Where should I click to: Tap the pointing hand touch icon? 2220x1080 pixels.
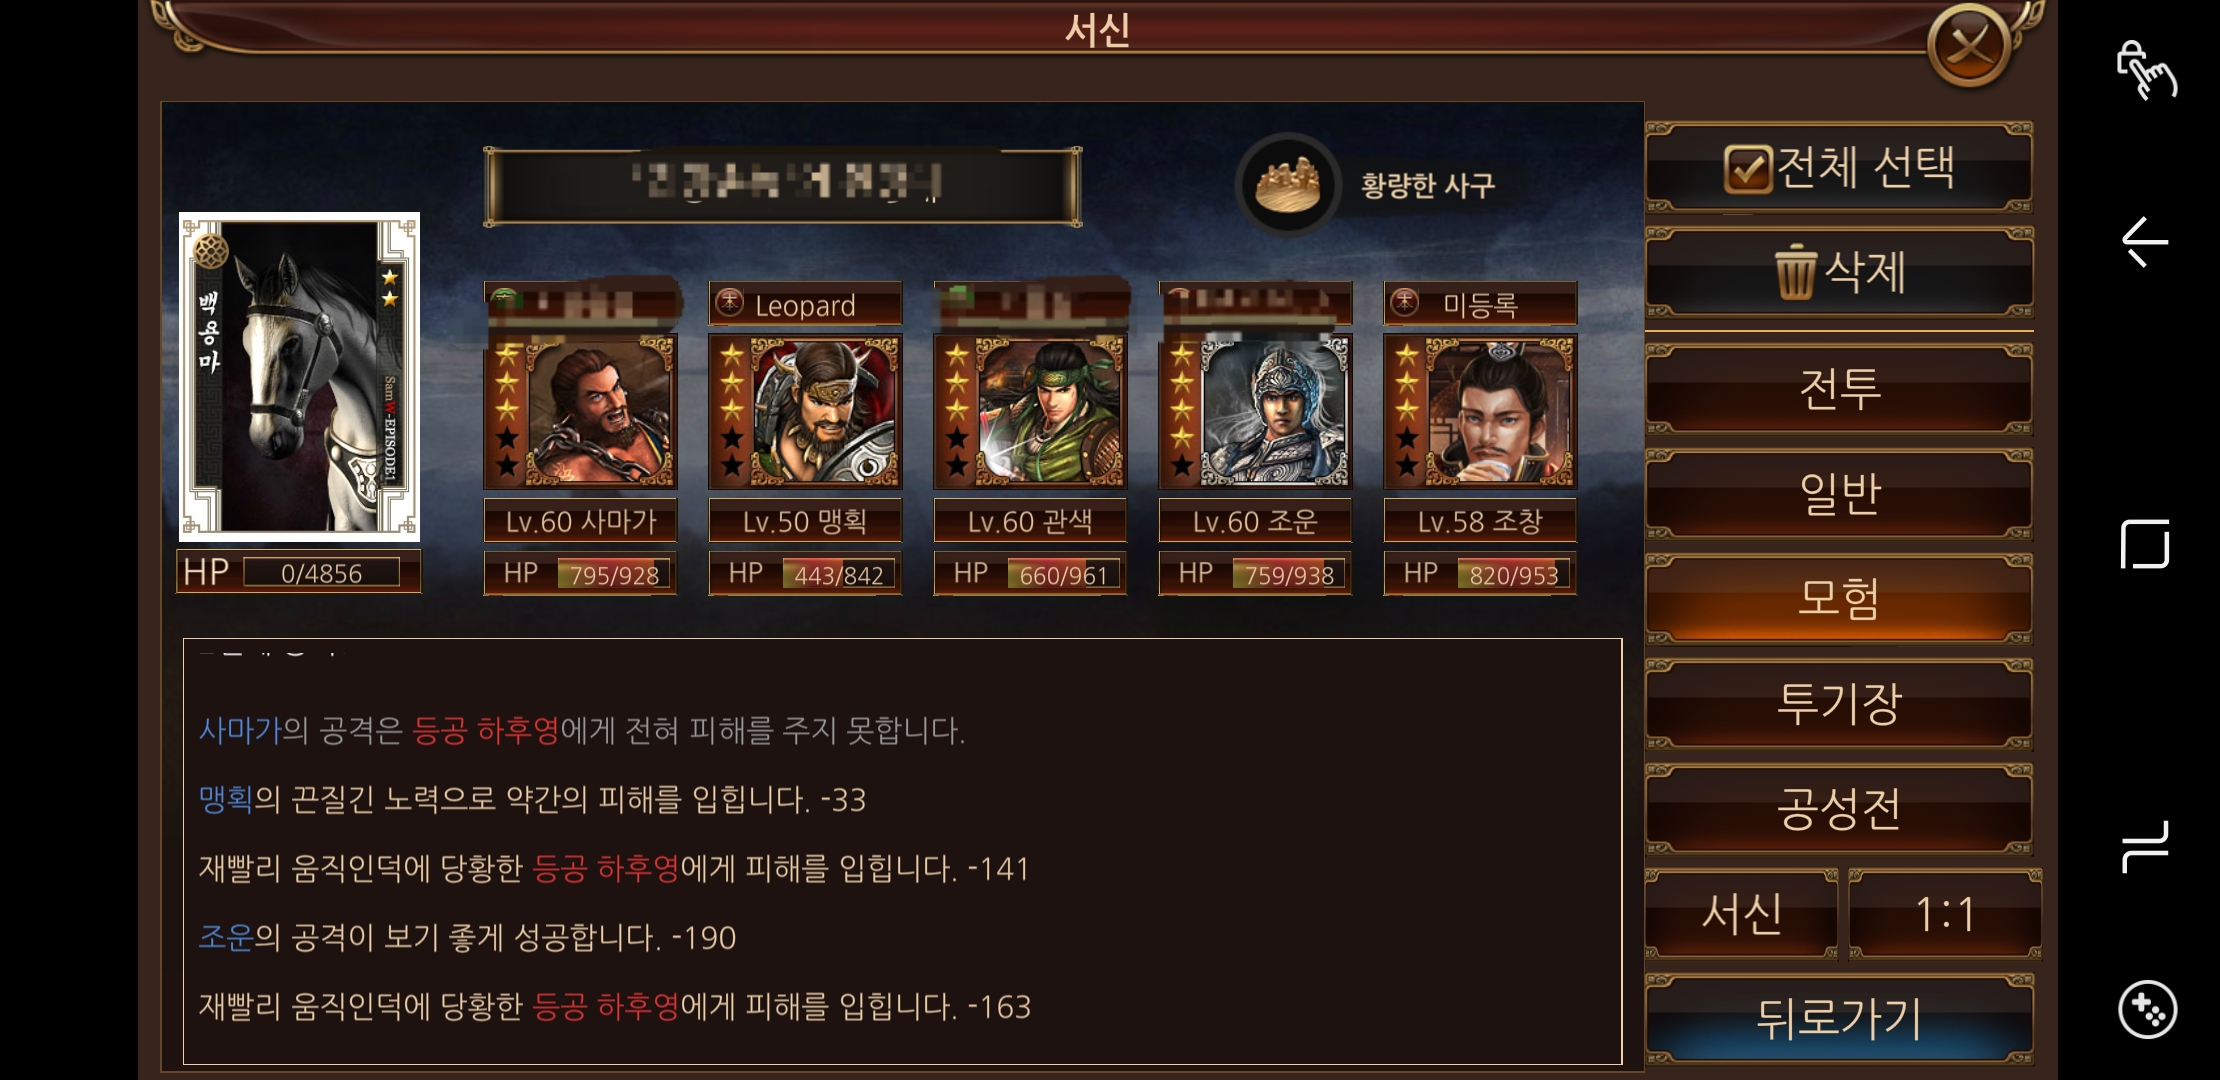(x=2145, y=70)
